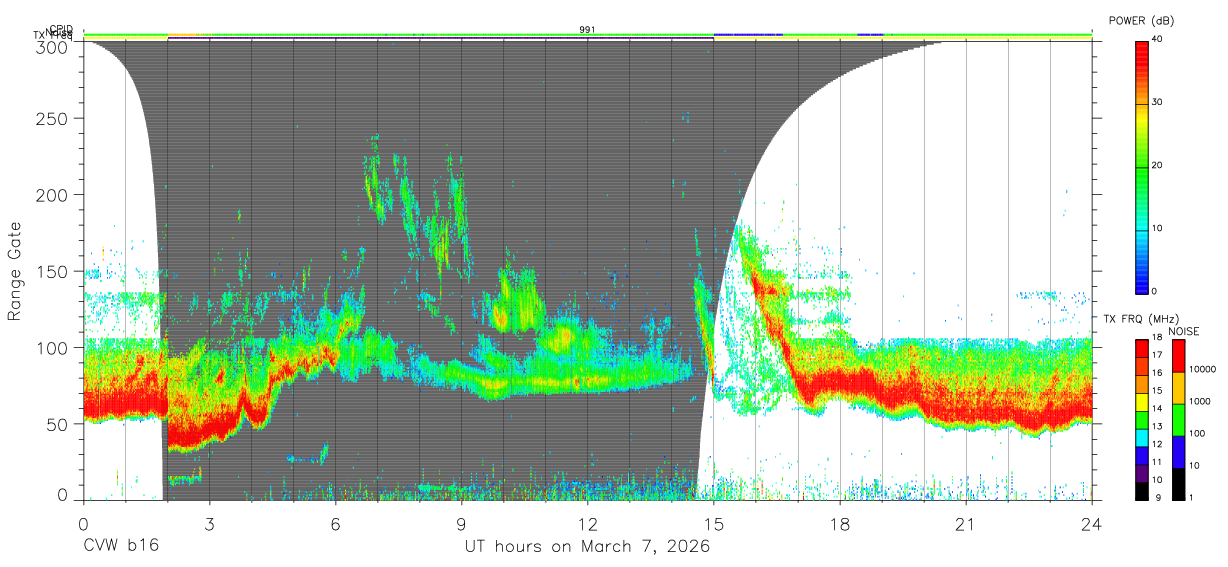
Task: Click the 9 tick on UT hours axis
Action: [461, 524]
